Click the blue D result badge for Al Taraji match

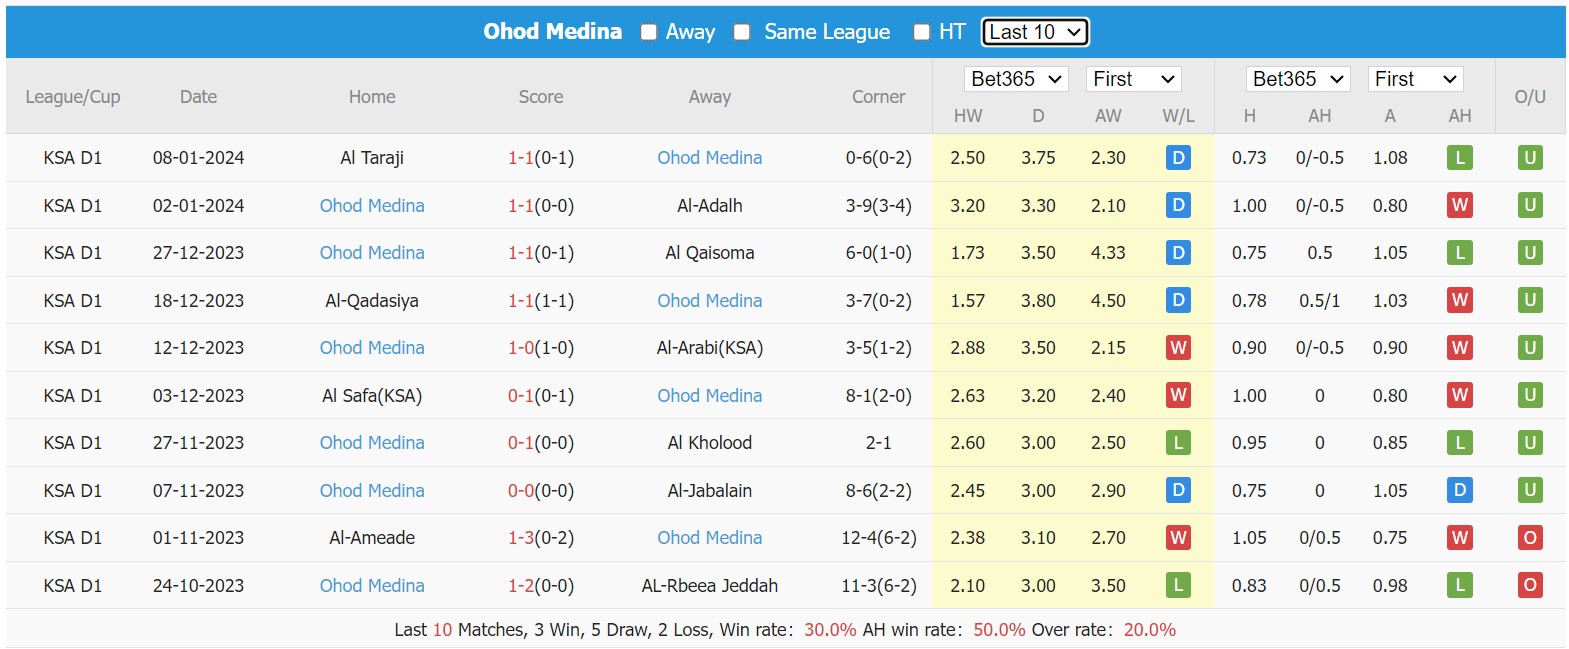click(1178, 157)
